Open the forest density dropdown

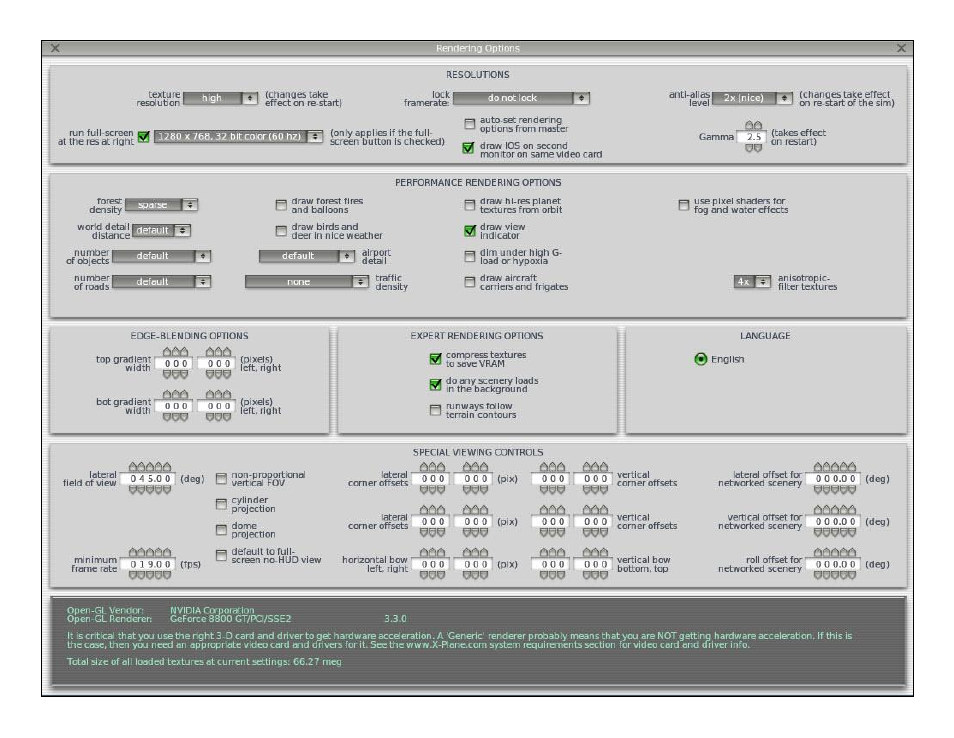[161, 205]
